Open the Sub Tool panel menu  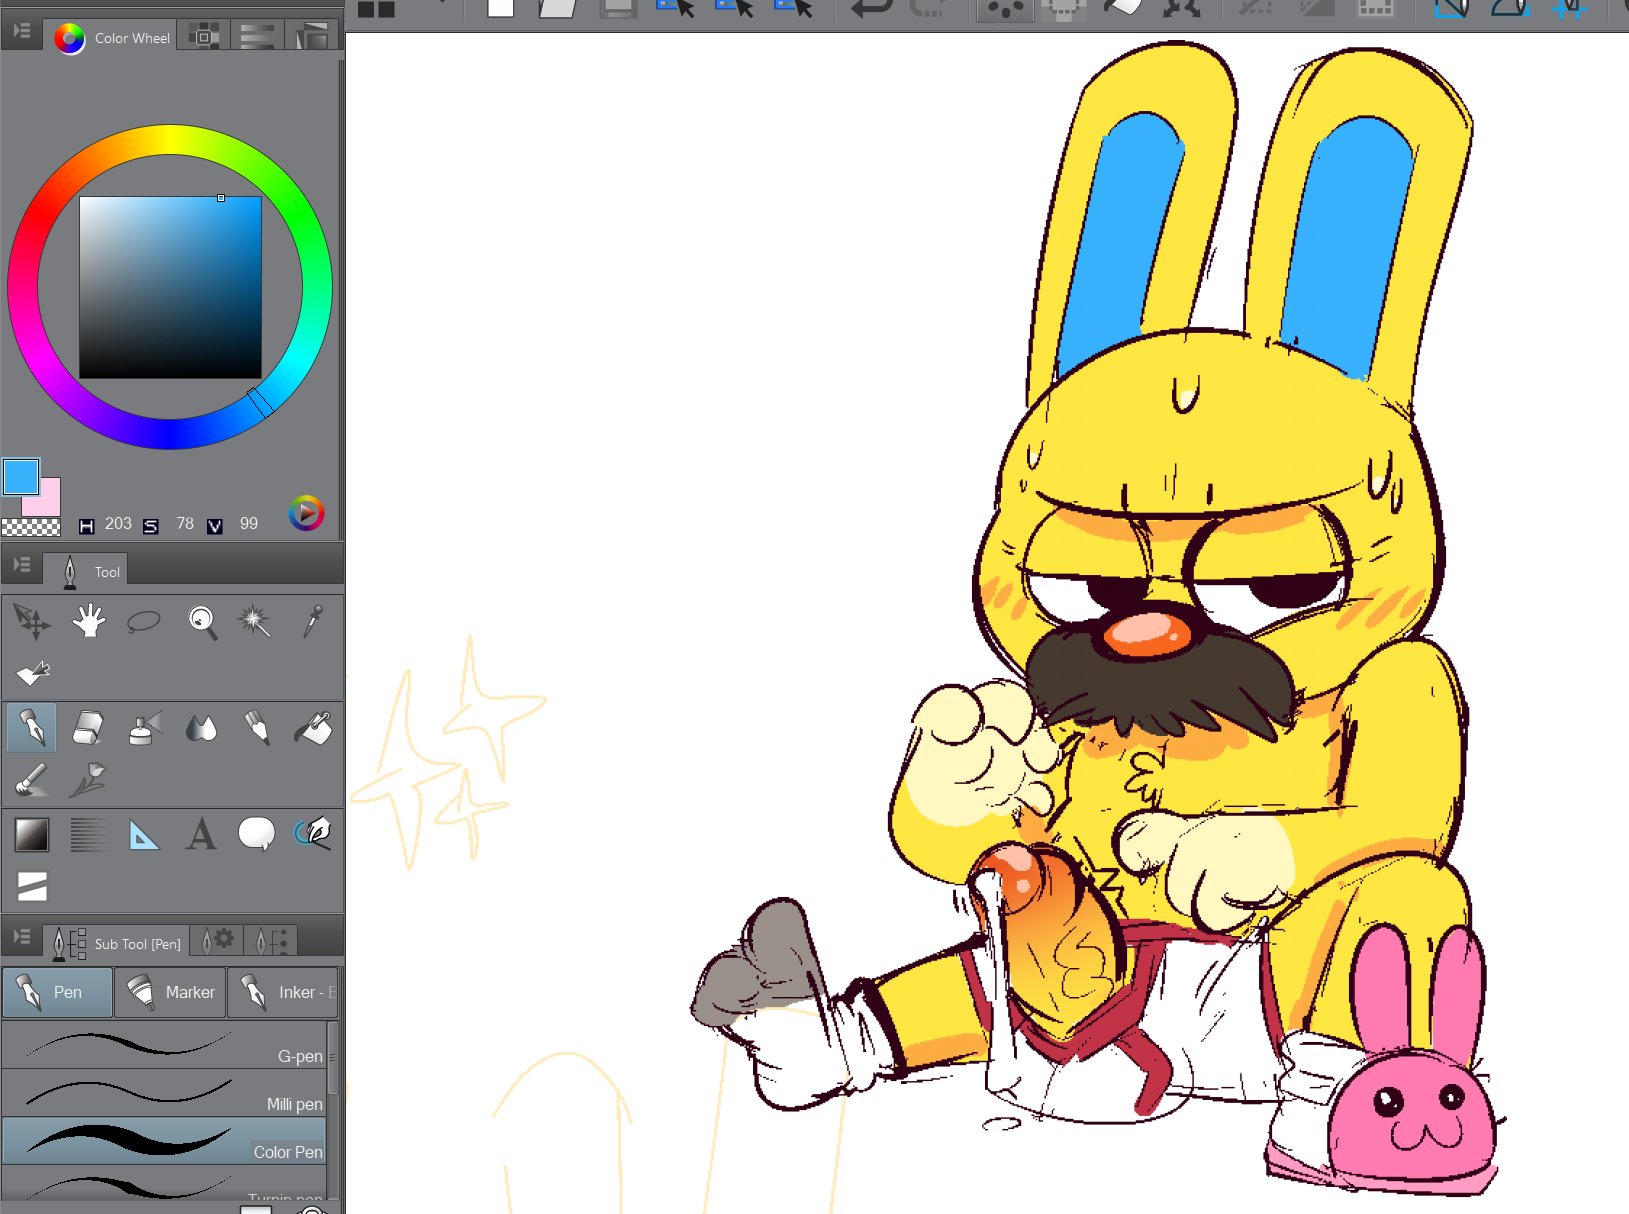click(22, 938)
